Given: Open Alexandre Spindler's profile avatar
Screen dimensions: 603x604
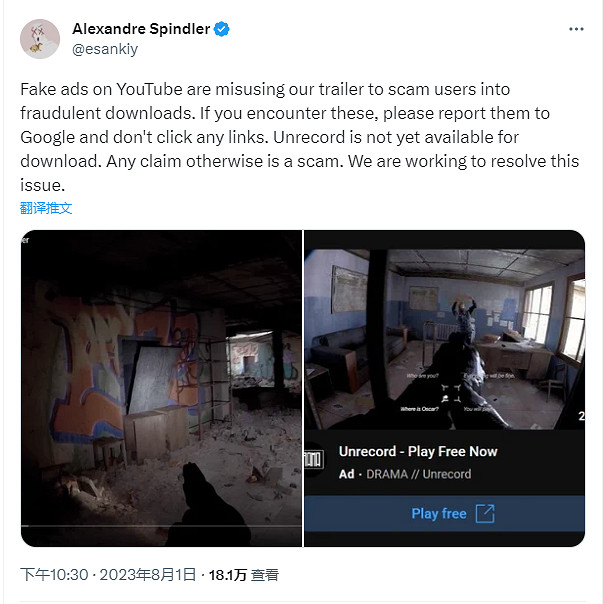Looking at the screenshot, I should 40,39.
